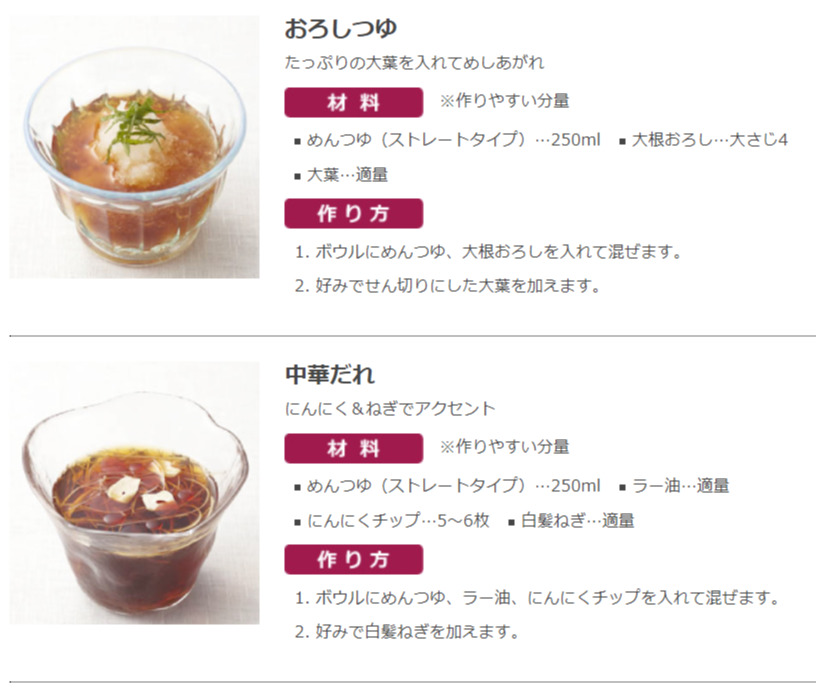The width and height of the screenshot is (825, 693).
Task: Click the 作り方 label under おろしつゆ
Action: coord(354,214)
